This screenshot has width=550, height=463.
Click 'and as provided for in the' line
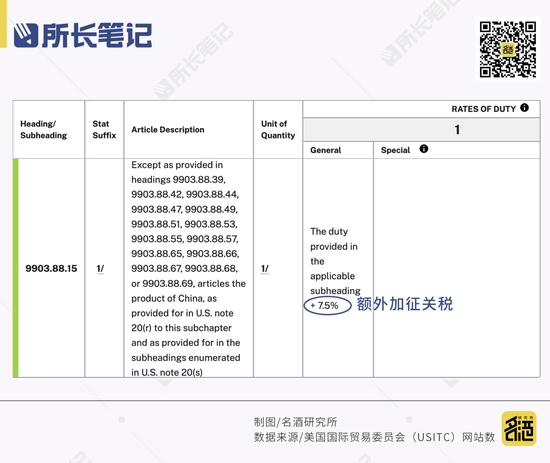[x=186, y=343]
